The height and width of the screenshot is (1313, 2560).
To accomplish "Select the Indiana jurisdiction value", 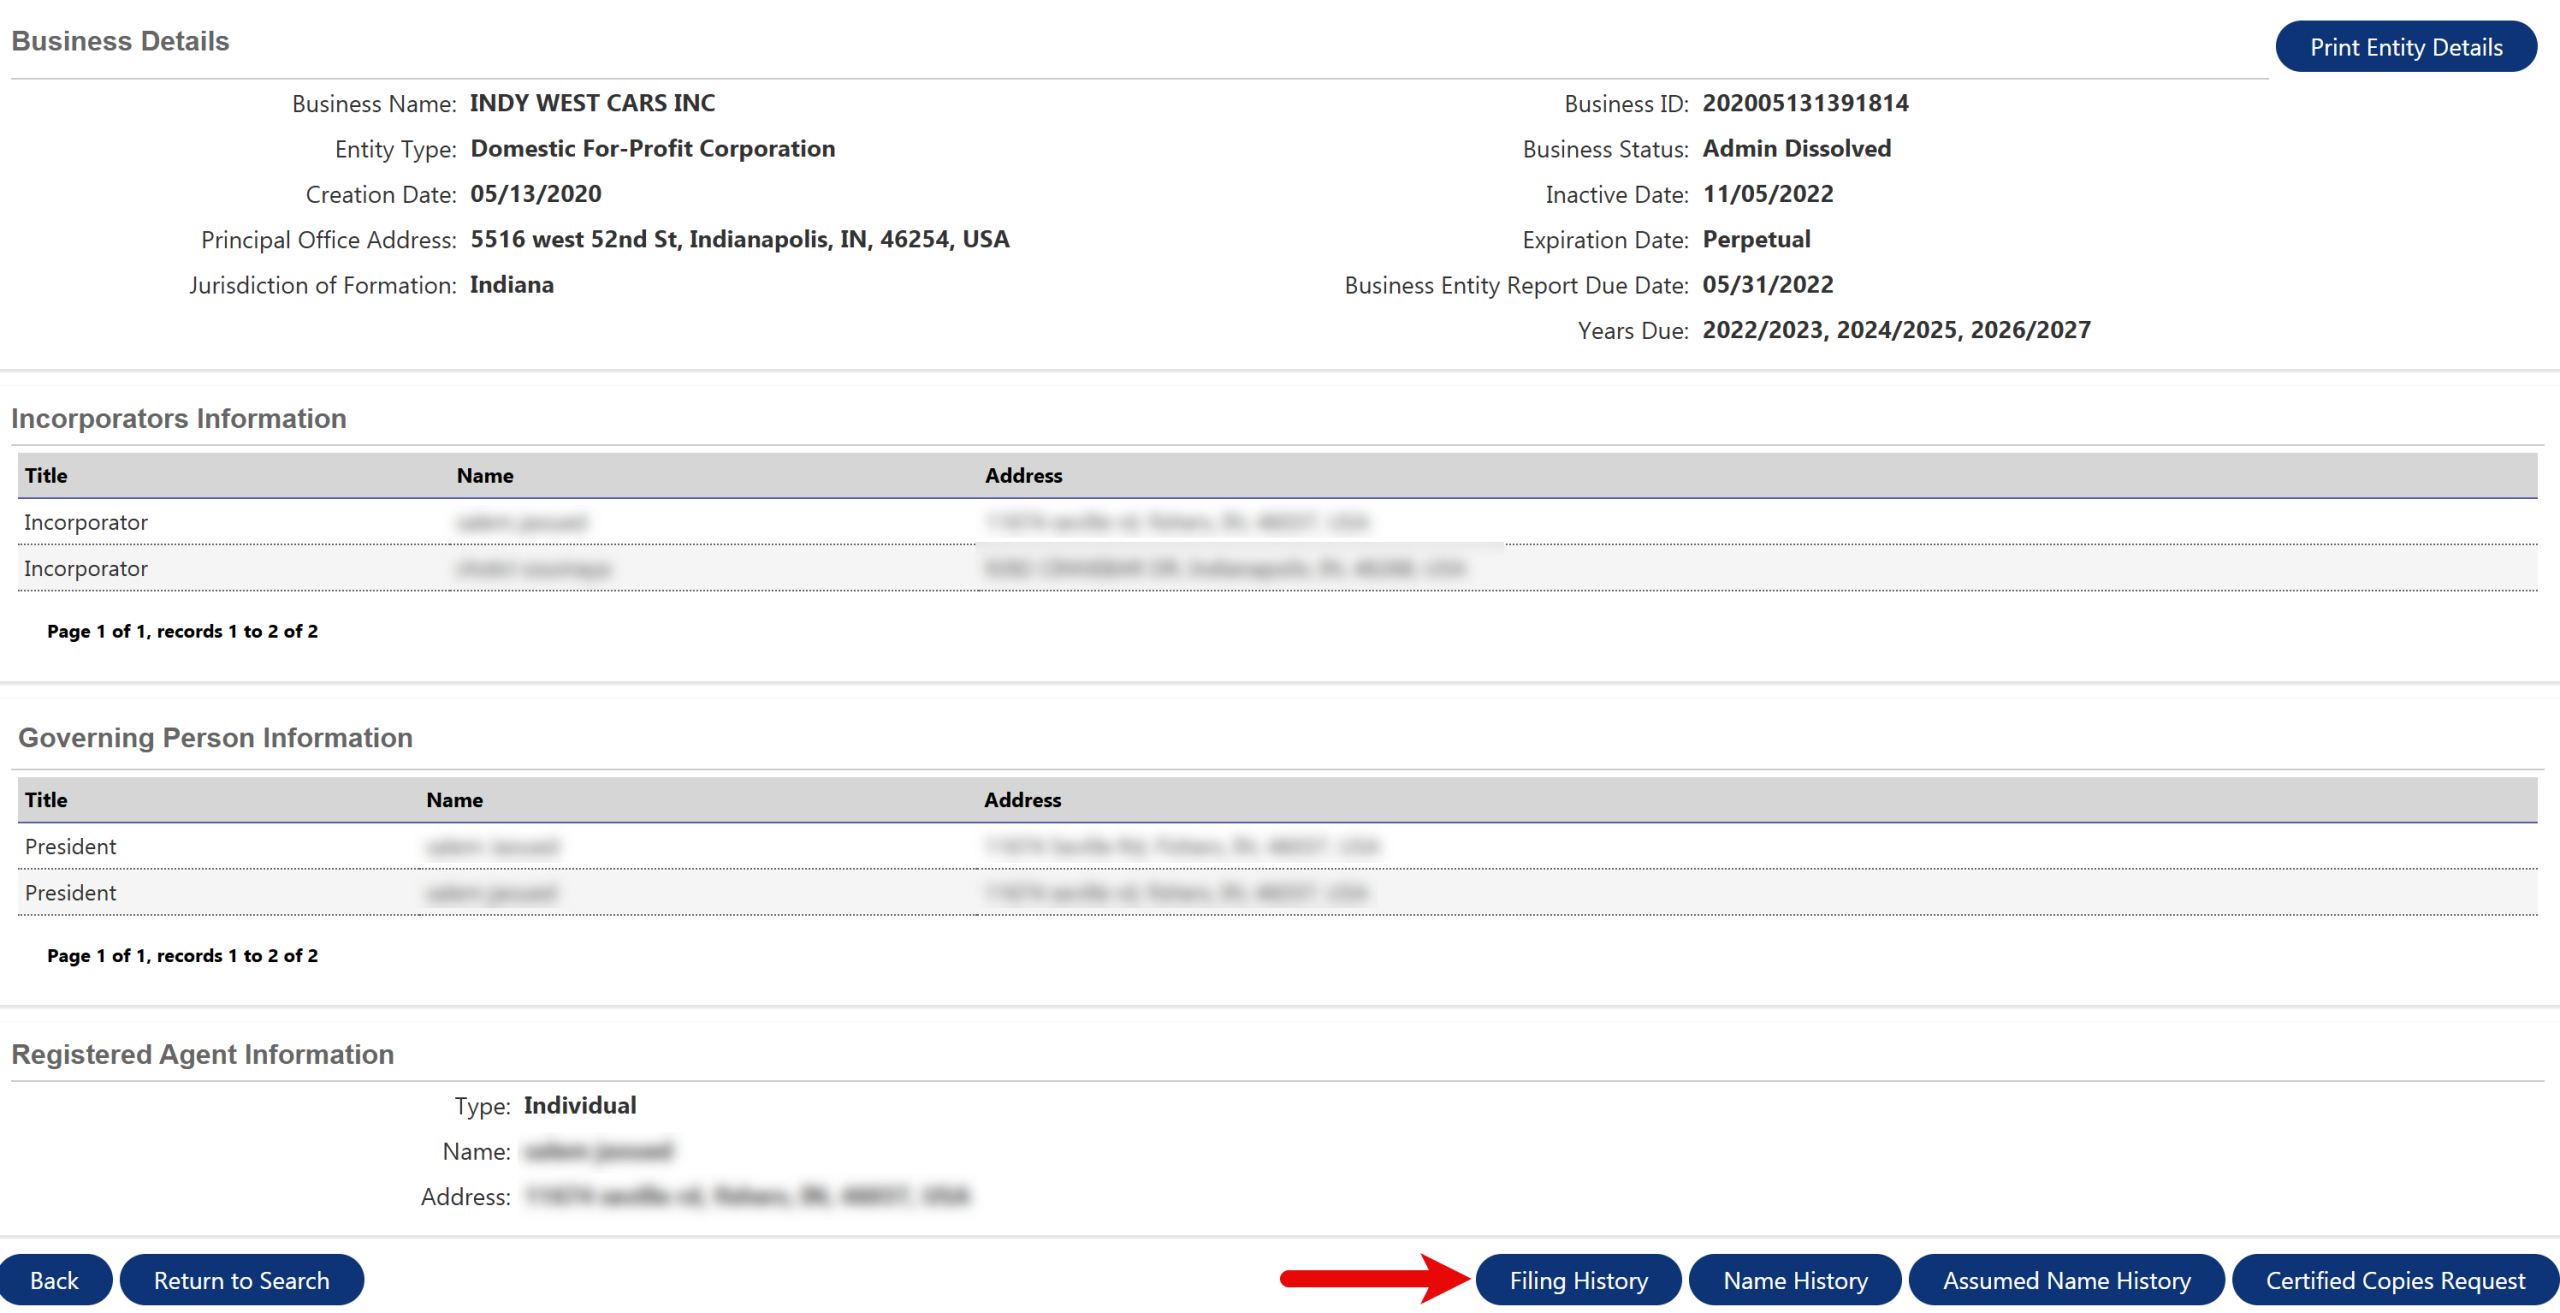I will pyautogui.click(x=512, y=285).
